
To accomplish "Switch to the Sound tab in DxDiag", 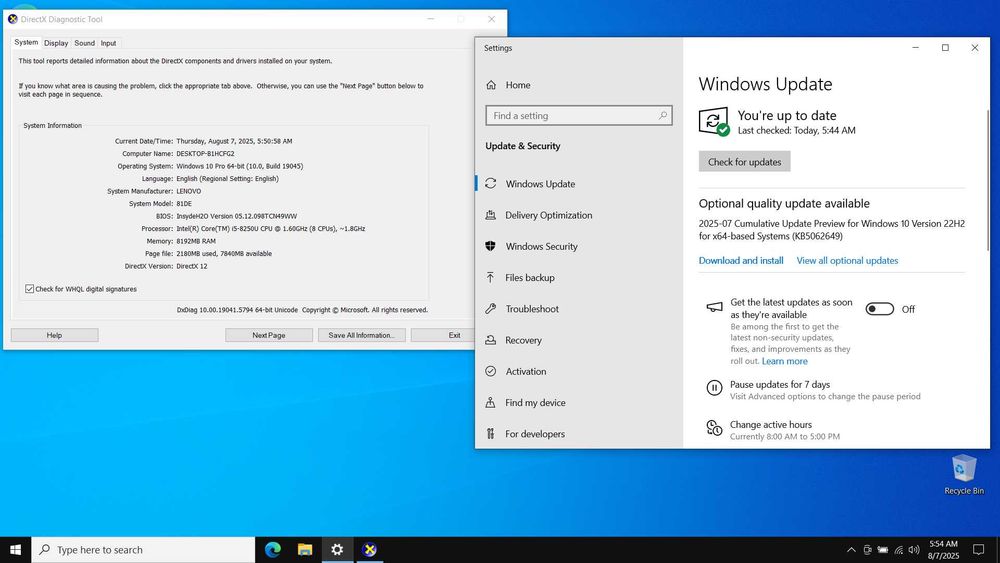I will [84, 43].
